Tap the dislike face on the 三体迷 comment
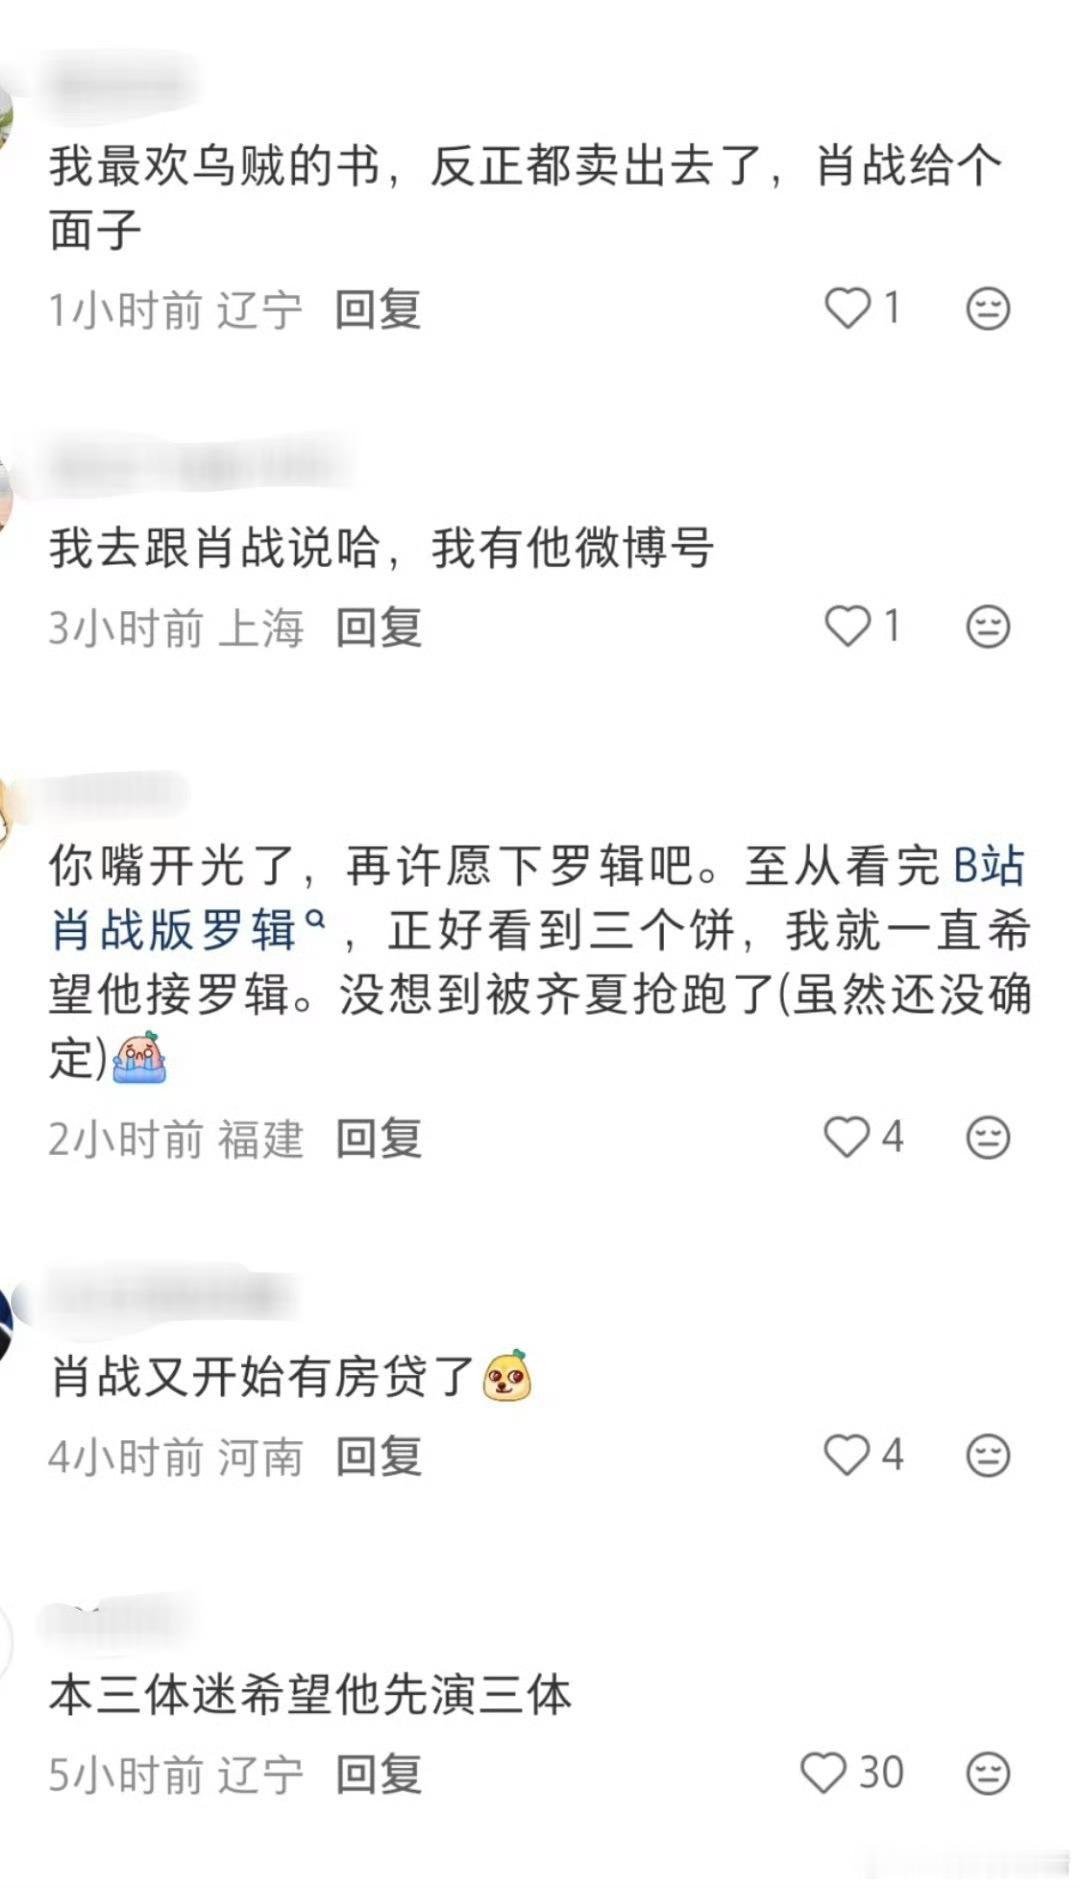 [988, 1773]
